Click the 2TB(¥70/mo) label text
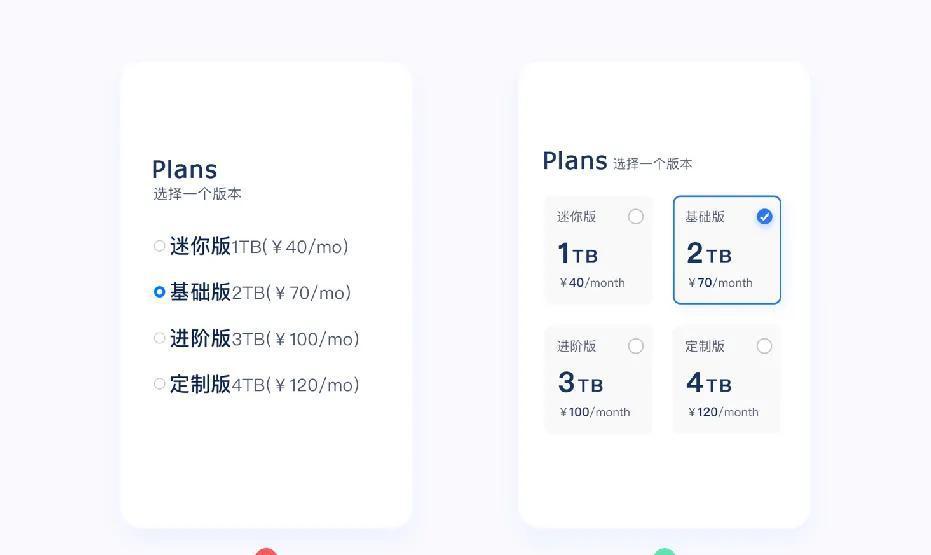The image size is (931, 555). click(x=292, y=293)
